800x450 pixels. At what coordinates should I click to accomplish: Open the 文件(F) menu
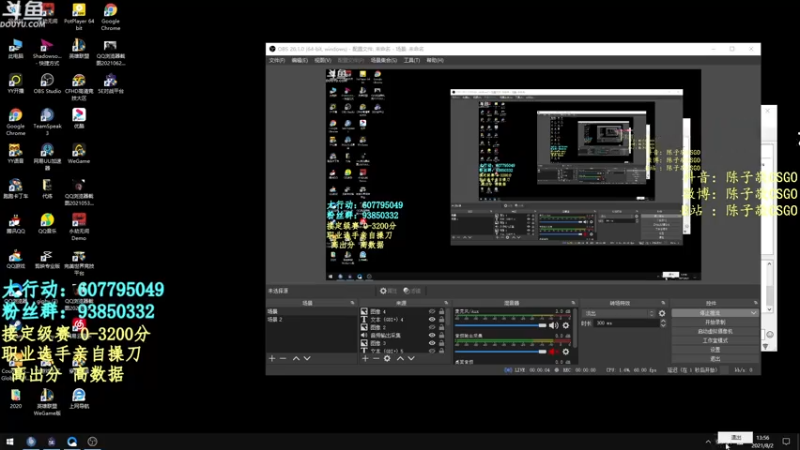coord(277,60)
